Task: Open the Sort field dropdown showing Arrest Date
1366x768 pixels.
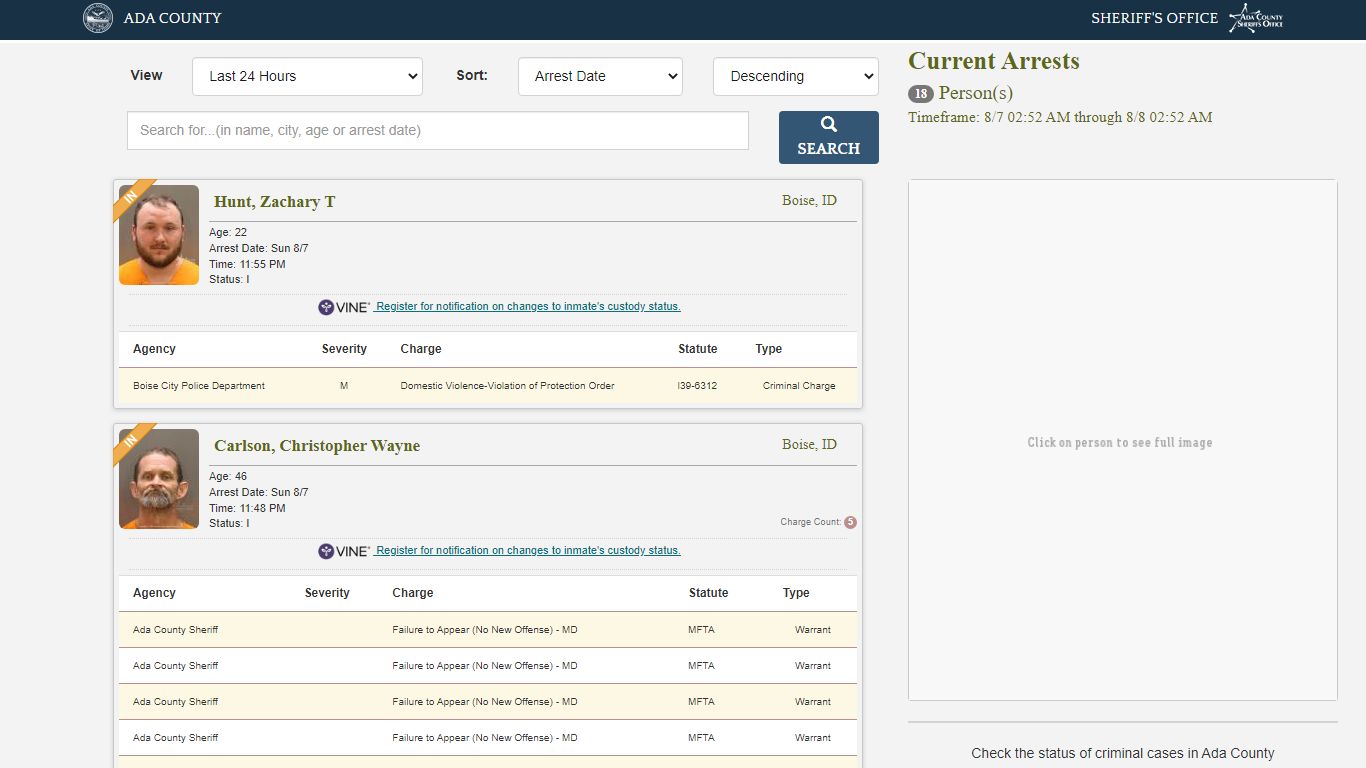Action: [600, 76]
